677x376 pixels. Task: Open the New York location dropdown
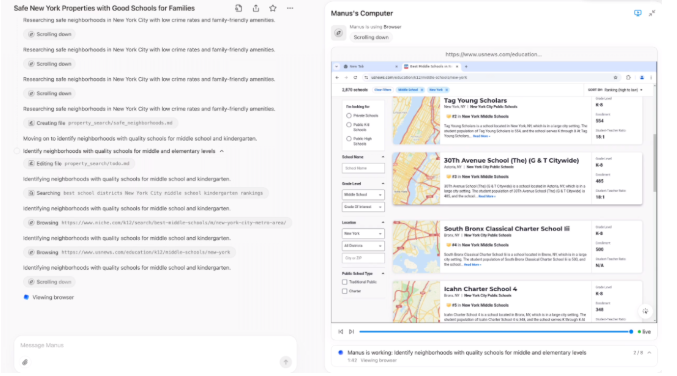[363, 234]
